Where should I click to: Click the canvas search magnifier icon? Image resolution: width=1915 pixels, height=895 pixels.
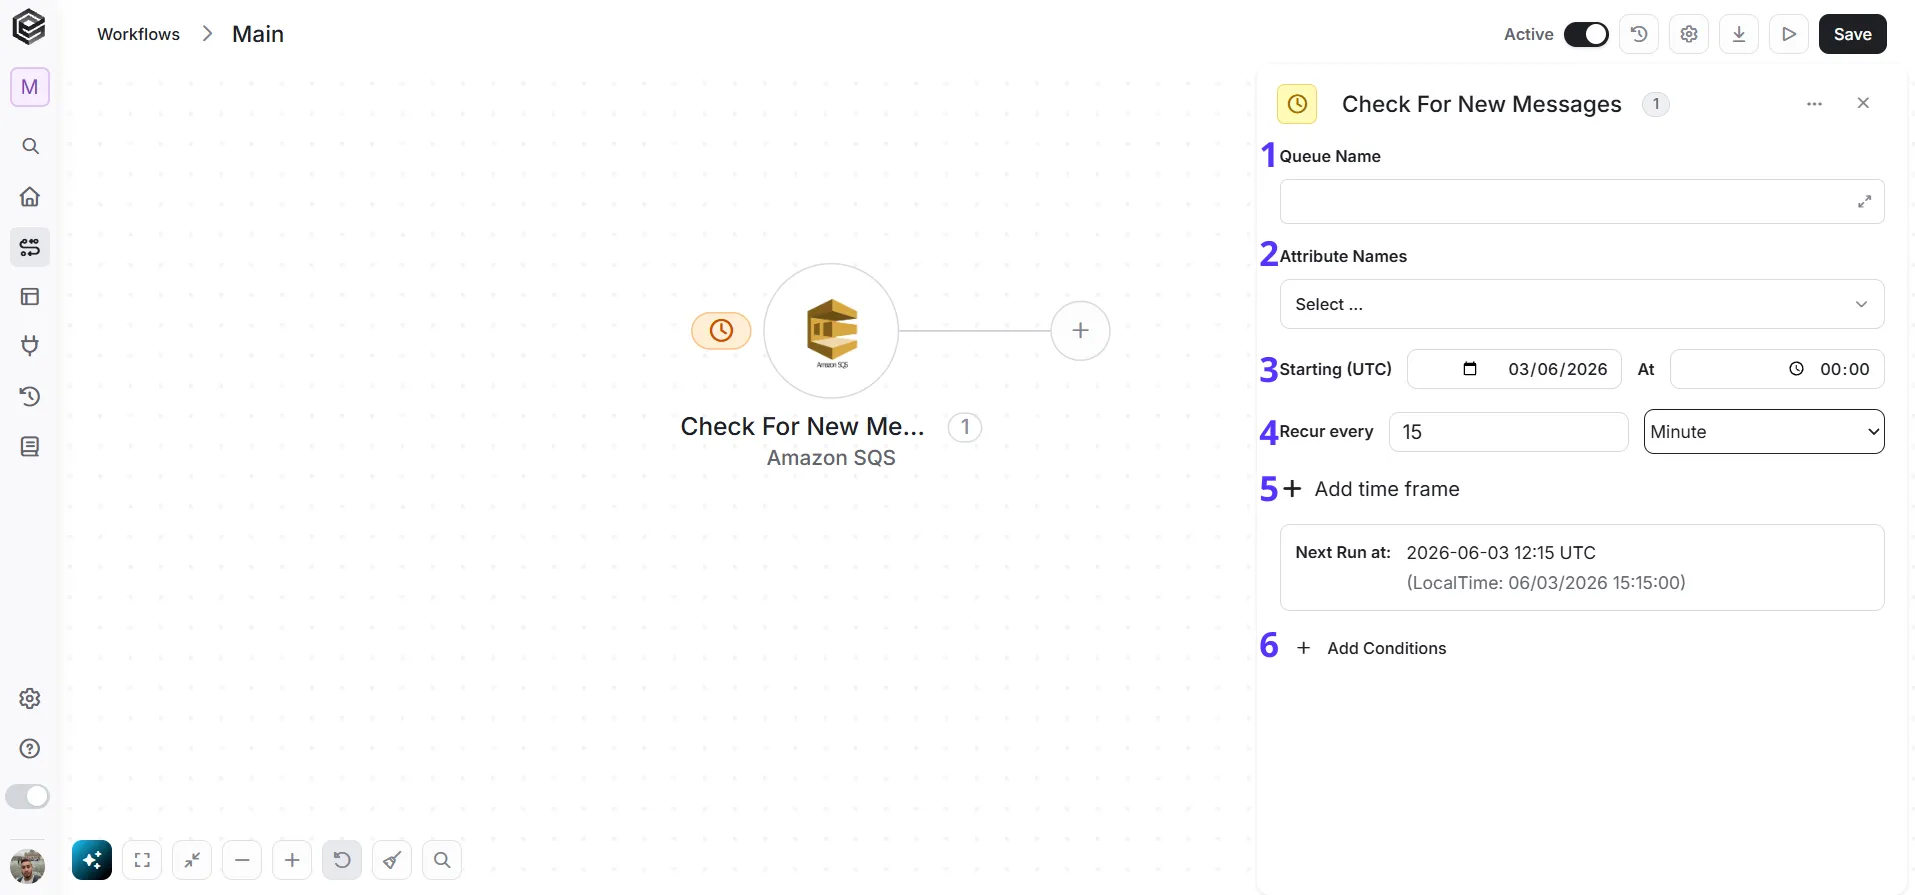pyautogui.click(x=442, y=860)
